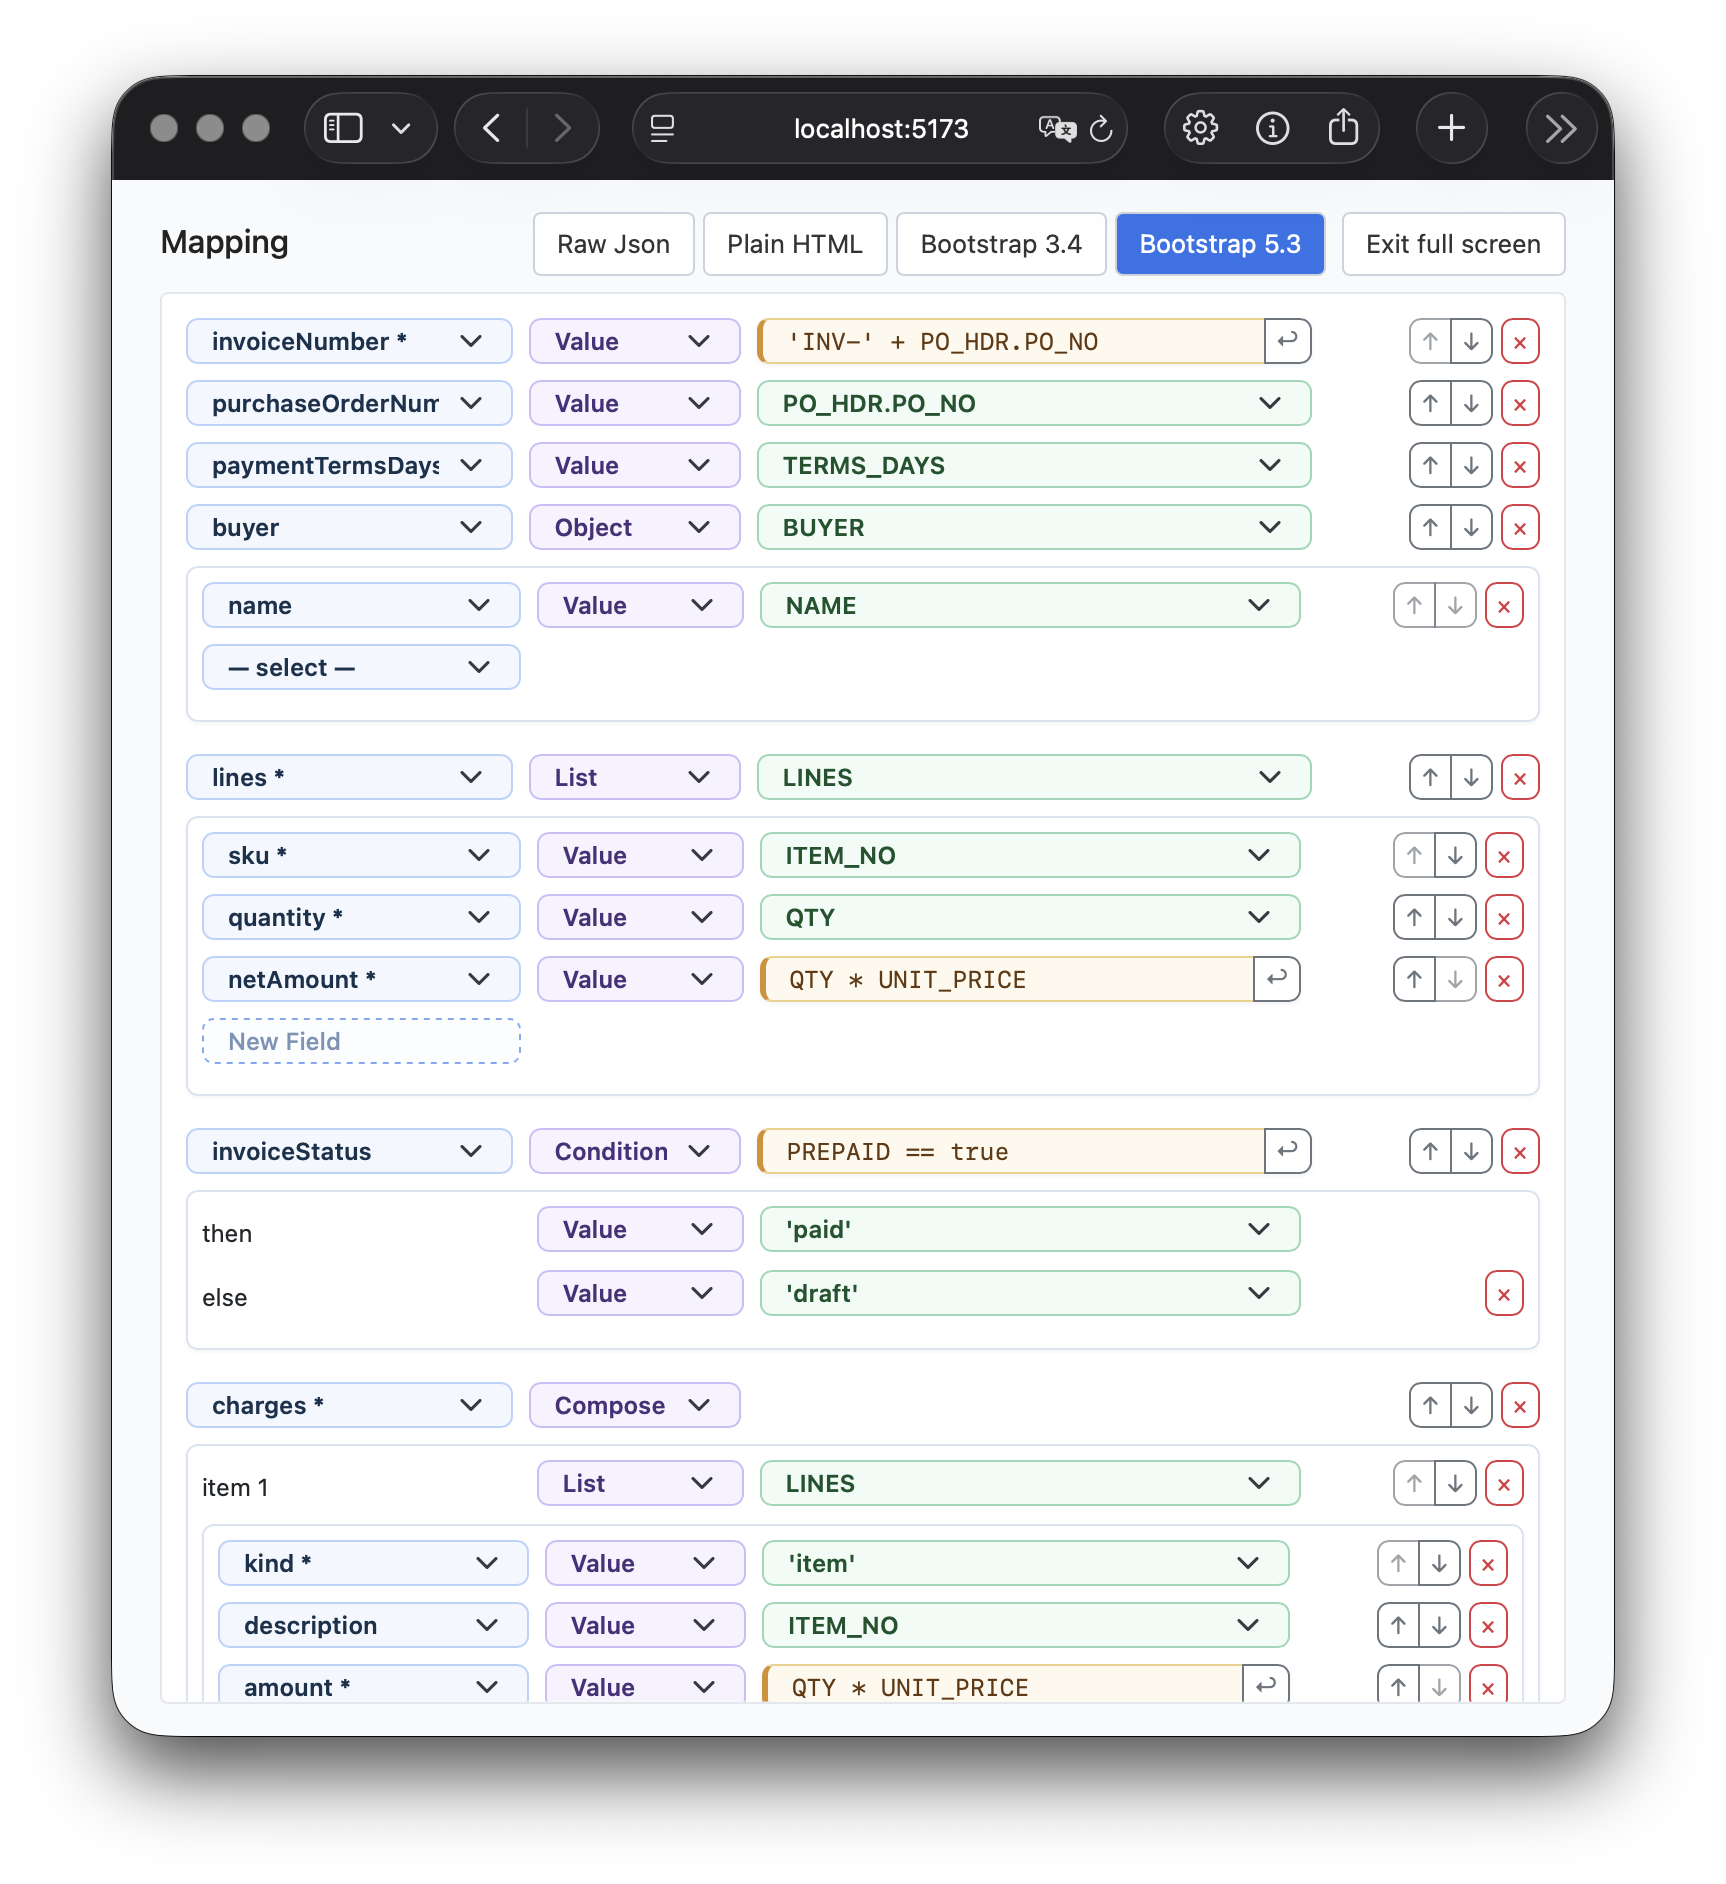Move the charges row up
Image resolution: width=1726 pixels, height=1884 pixels.
1430,1406
